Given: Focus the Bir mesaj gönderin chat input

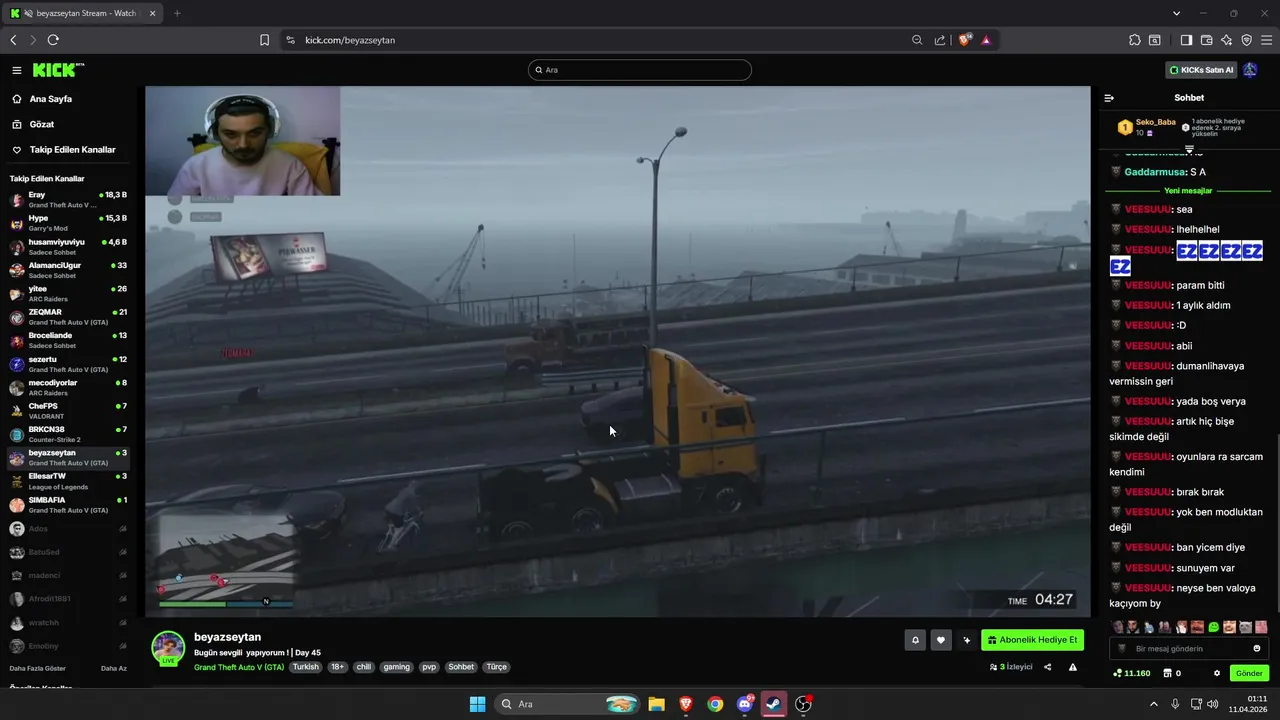Looking at the screenshot, I should (1189, 648).
